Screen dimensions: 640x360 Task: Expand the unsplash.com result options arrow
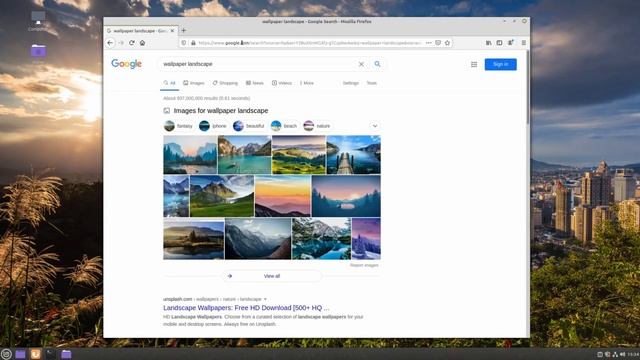(265, 299)
